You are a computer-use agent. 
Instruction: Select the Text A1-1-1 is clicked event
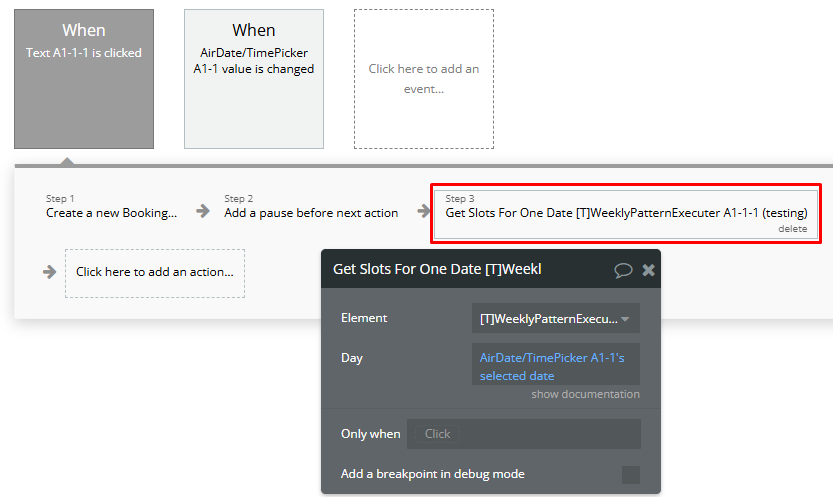click(x=84, y=79)
